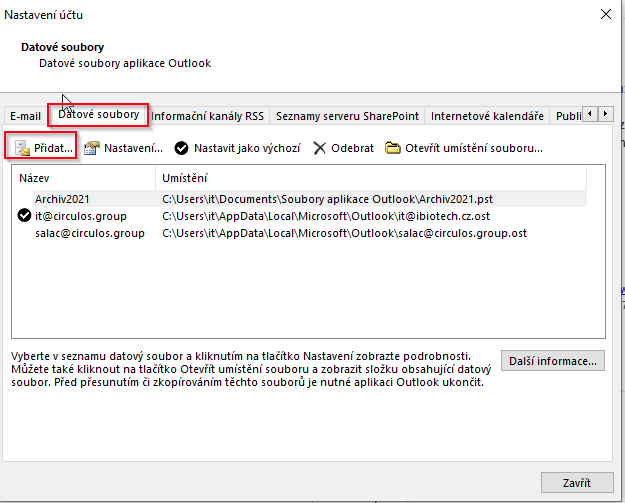This screenshot has width=625, height=503.
Task: Sort by the Název column header
Action: (84, 178)
